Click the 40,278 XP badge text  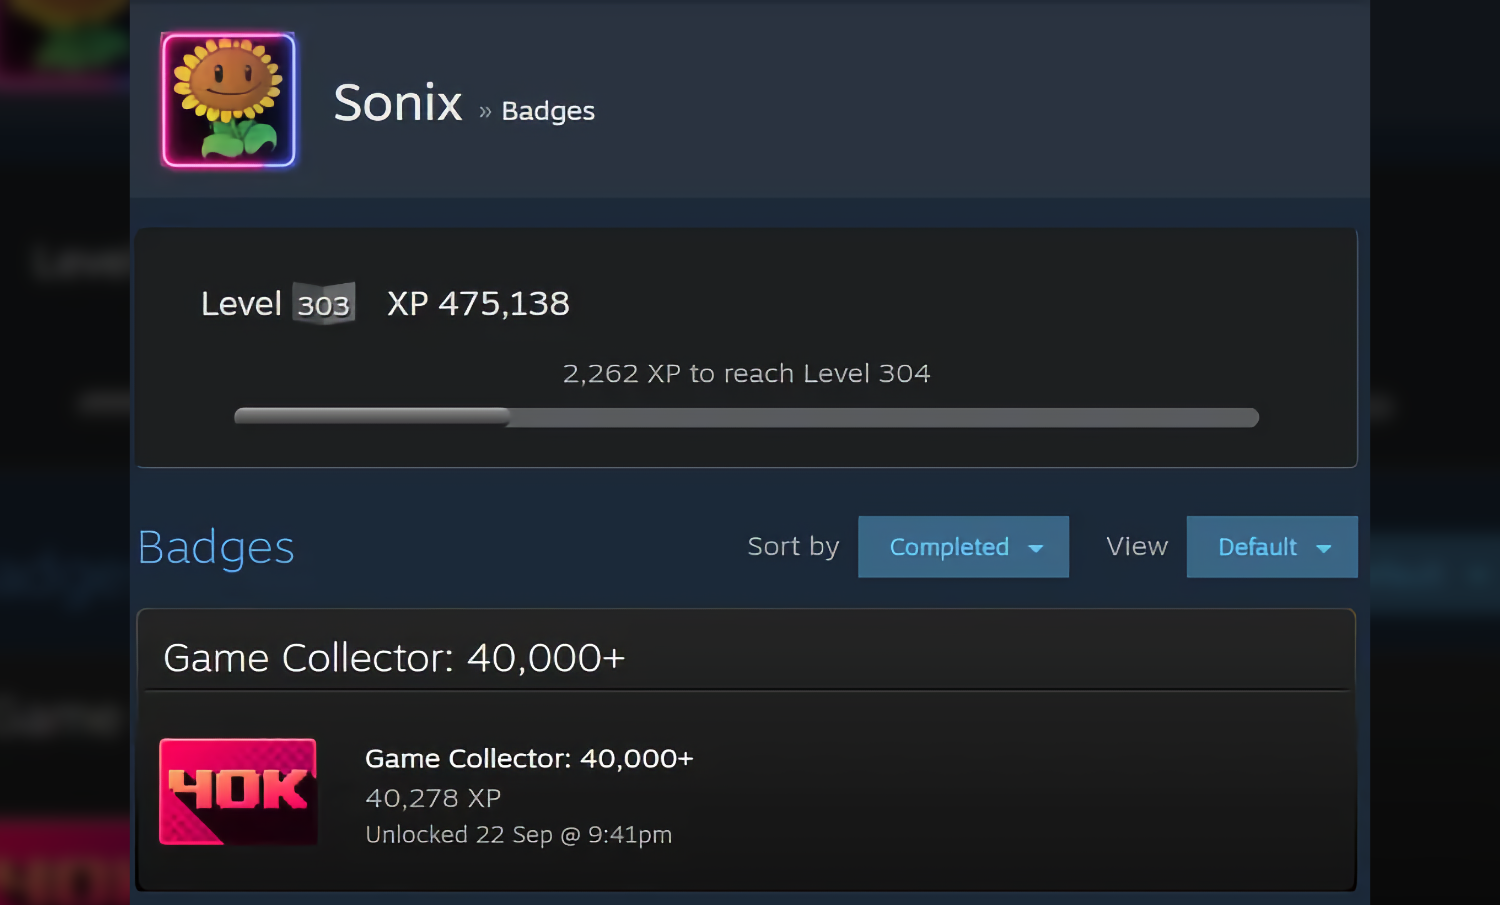pyautogui.click(x=433, y=798)
